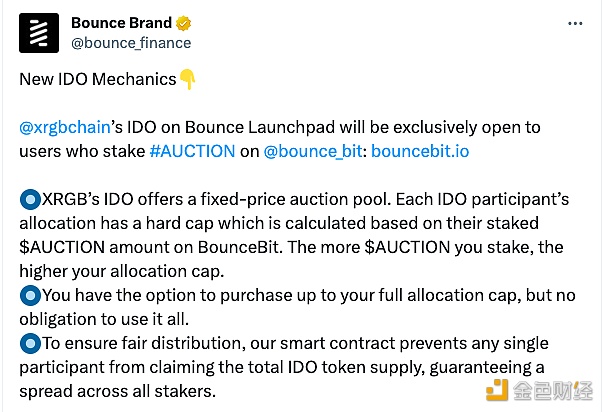
Task: Click the blue bullet before You have
Action: coord(30,296)
